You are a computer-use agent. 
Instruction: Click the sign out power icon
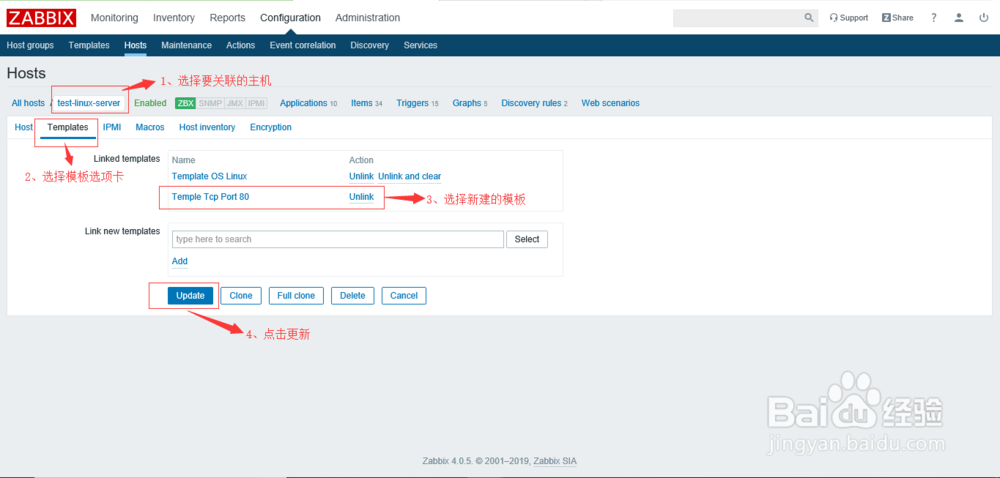pyautogui.click(x=983, y=18)
